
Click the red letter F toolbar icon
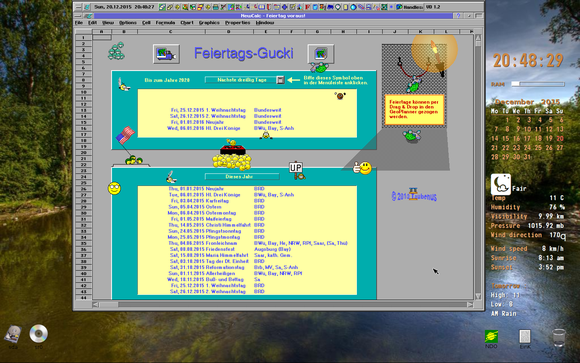tap(307, 7)
